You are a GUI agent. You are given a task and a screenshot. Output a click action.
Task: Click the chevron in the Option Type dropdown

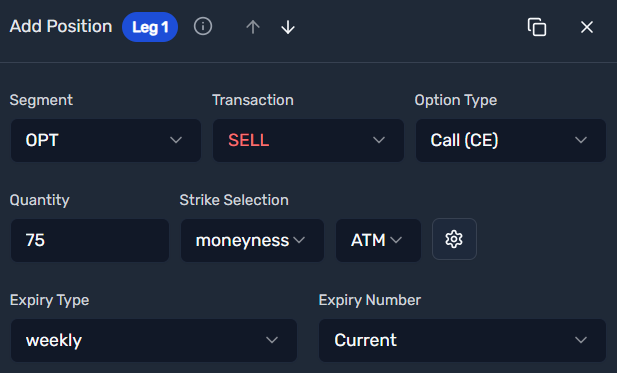pos(581,140)
